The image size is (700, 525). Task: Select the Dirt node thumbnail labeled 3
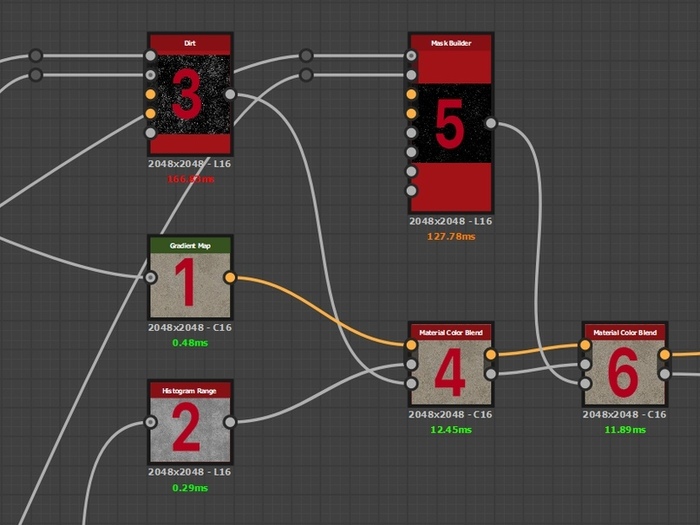pyautogui.click(x=189, y=96)
